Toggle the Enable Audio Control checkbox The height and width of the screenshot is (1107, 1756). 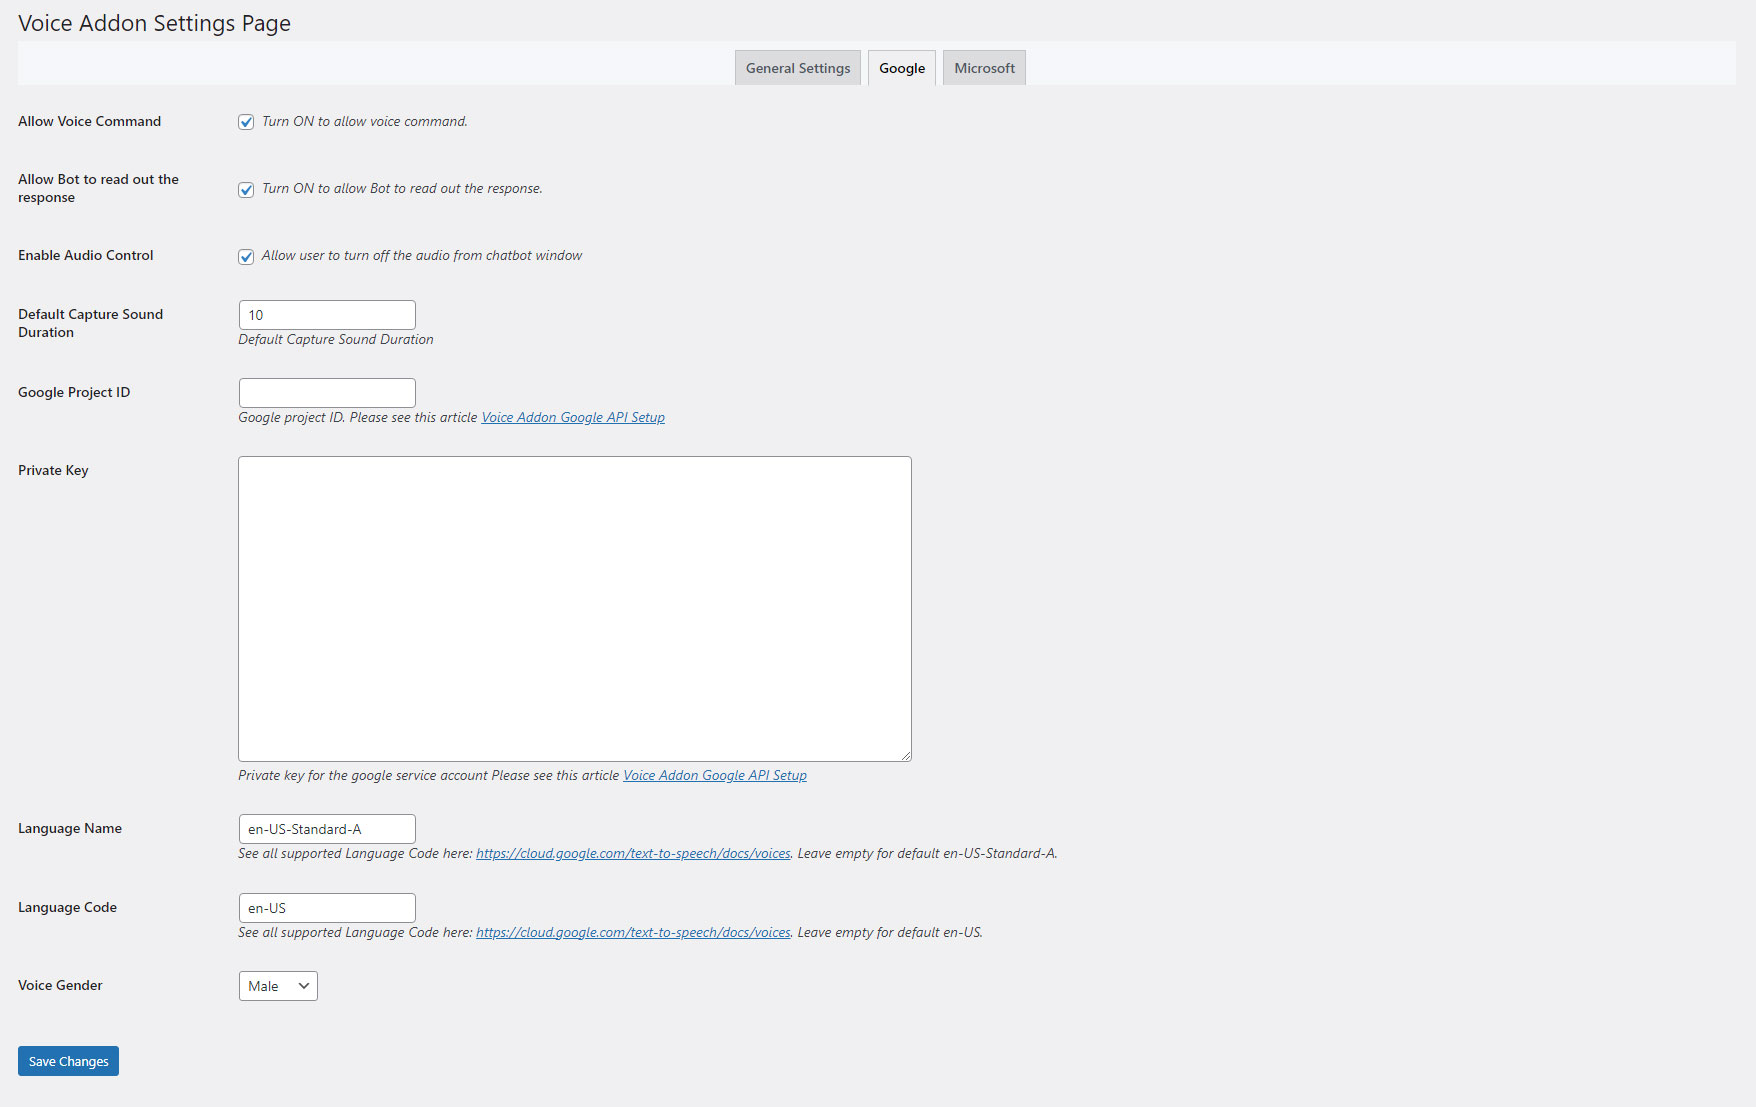pos(246,256)
